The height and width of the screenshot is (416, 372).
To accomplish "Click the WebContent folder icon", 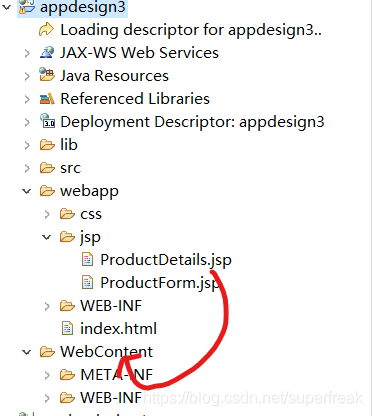I will point(47,352).
